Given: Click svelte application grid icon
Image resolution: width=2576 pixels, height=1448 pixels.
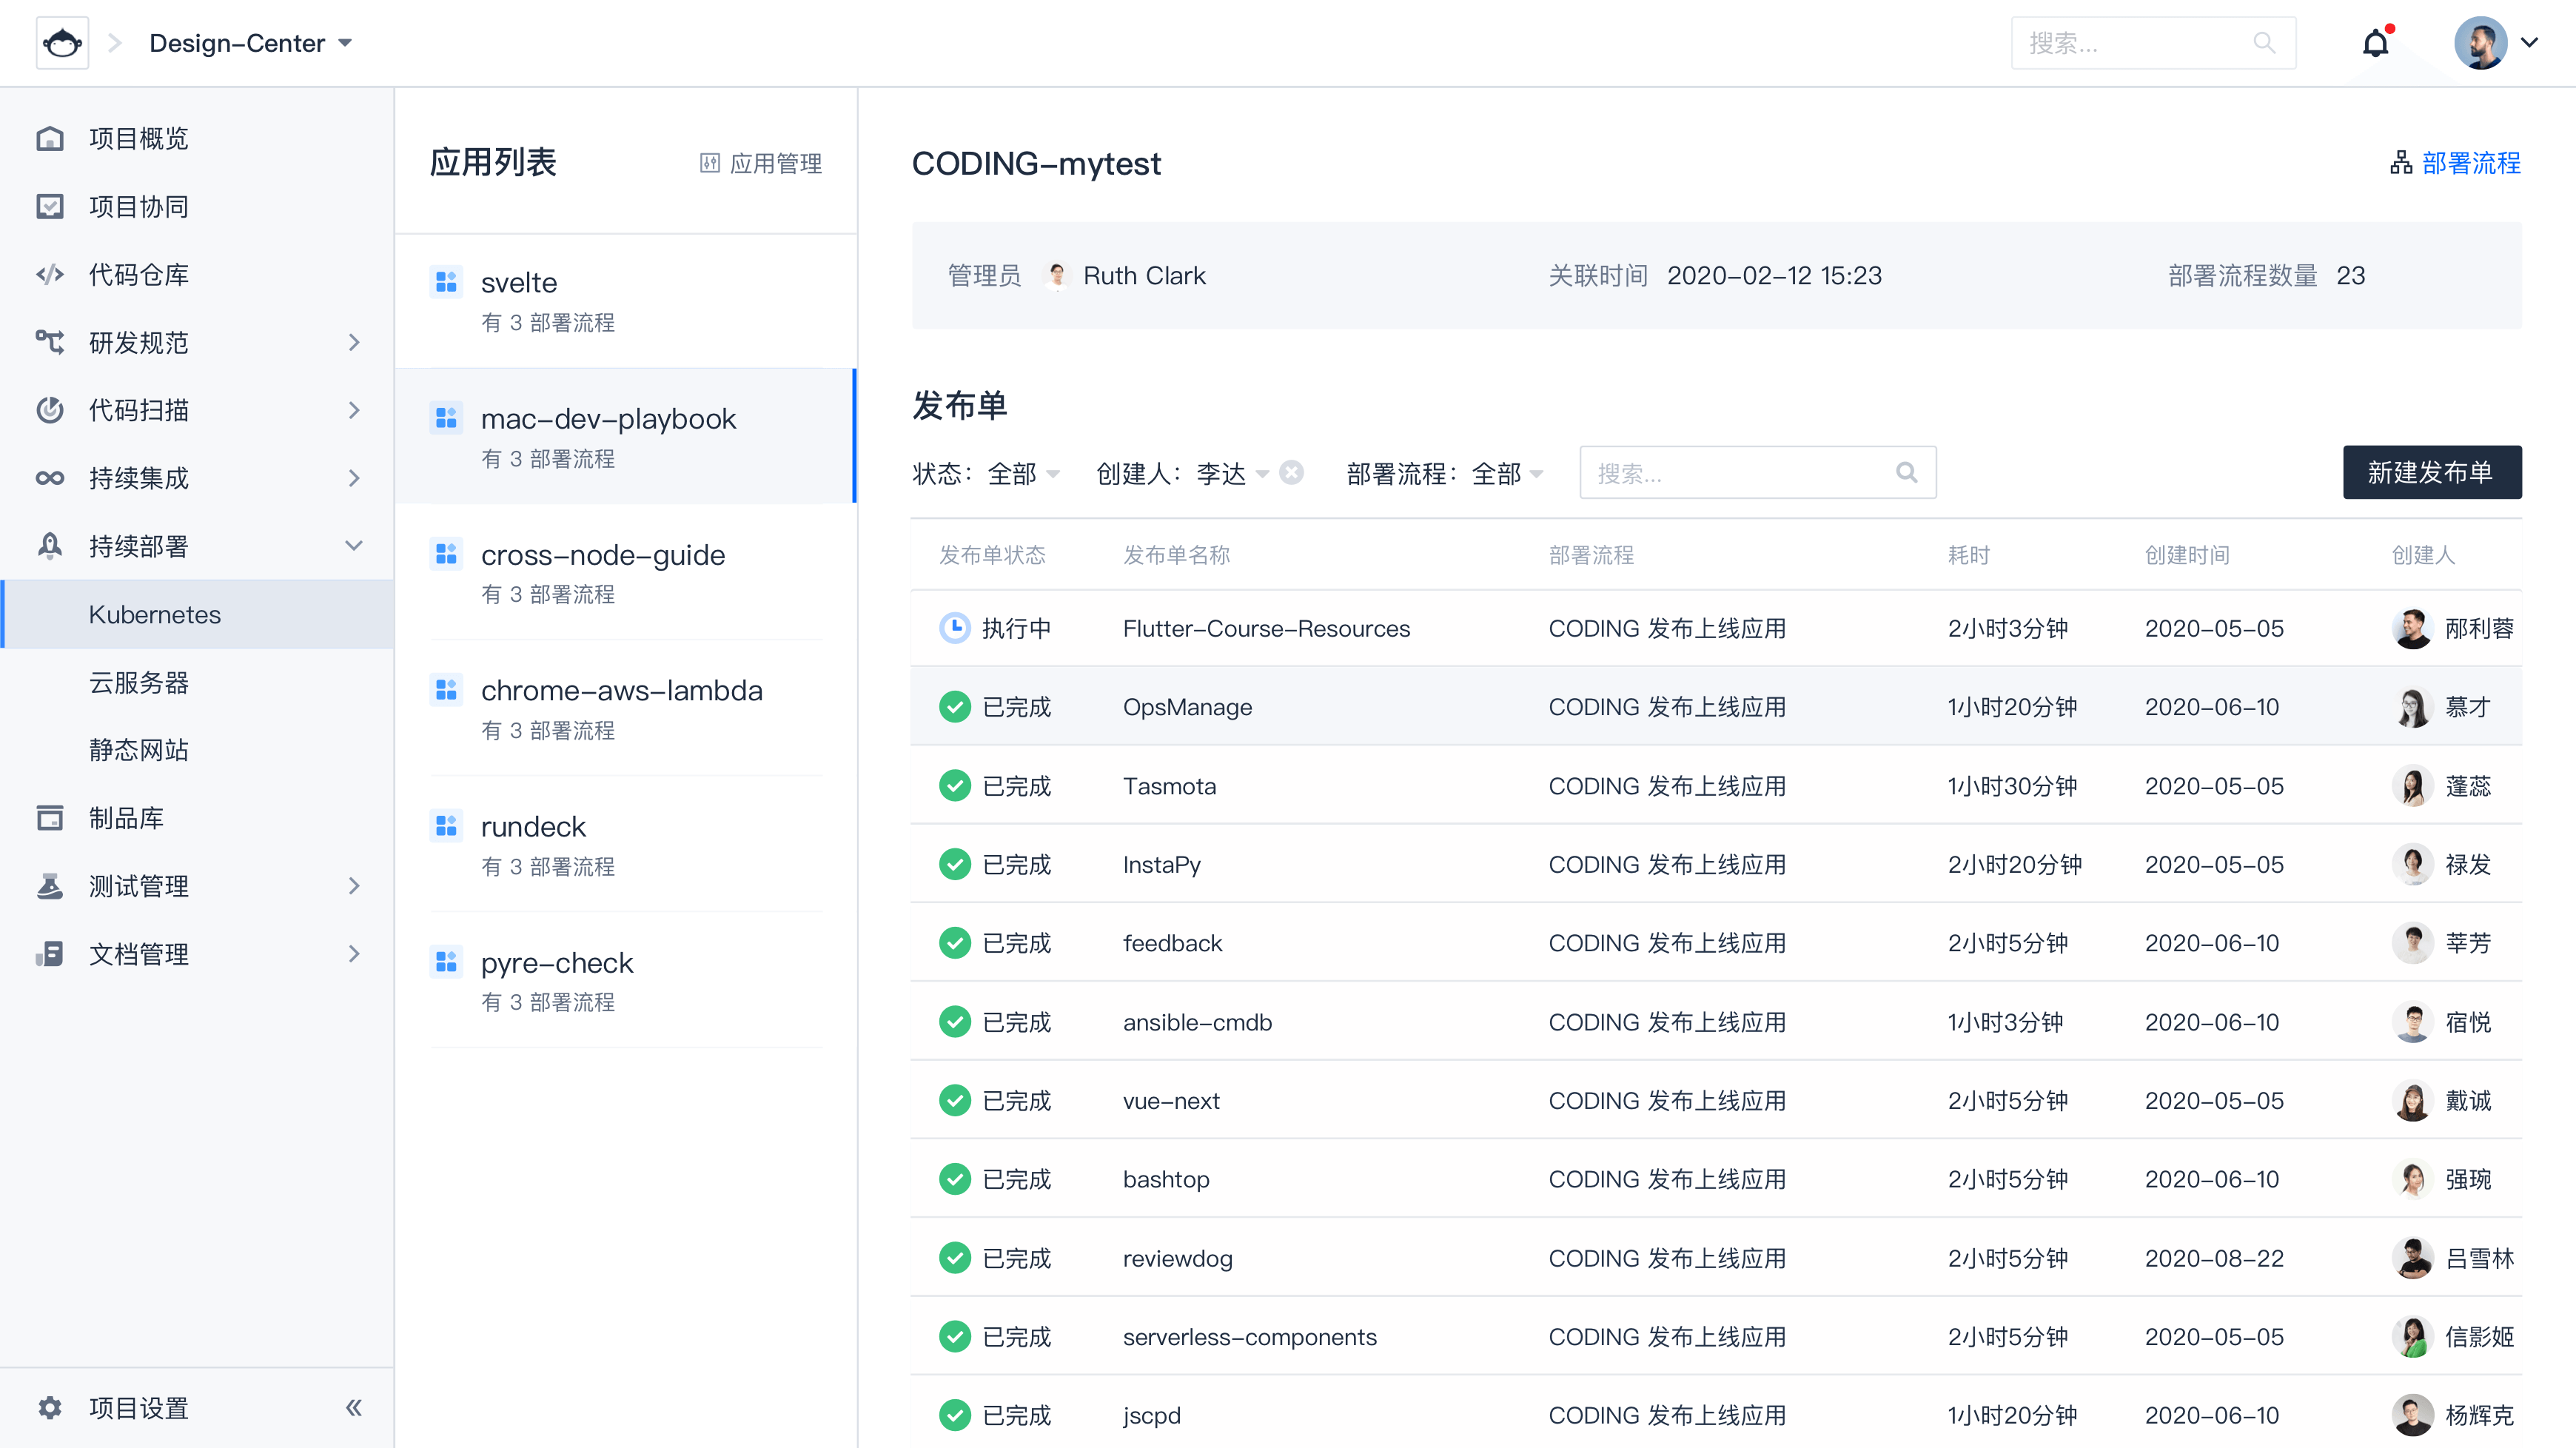Looking at the screenshot, I should (446, 282).
